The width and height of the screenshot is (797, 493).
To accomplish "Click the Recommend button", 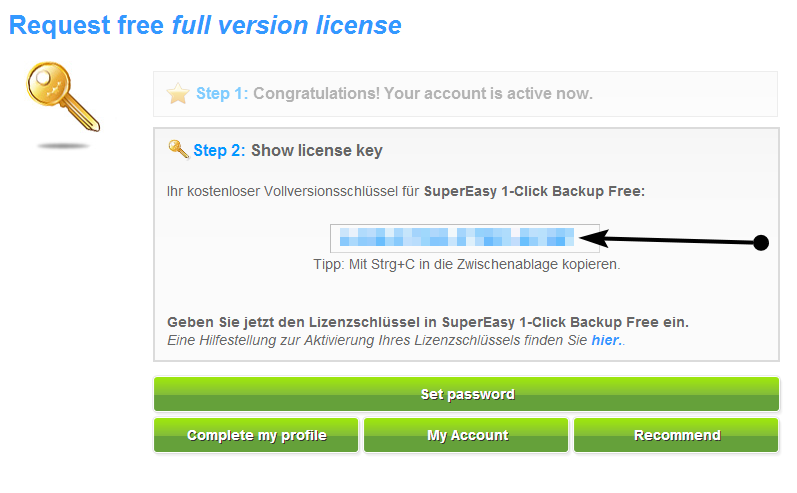I will point(677,435).
